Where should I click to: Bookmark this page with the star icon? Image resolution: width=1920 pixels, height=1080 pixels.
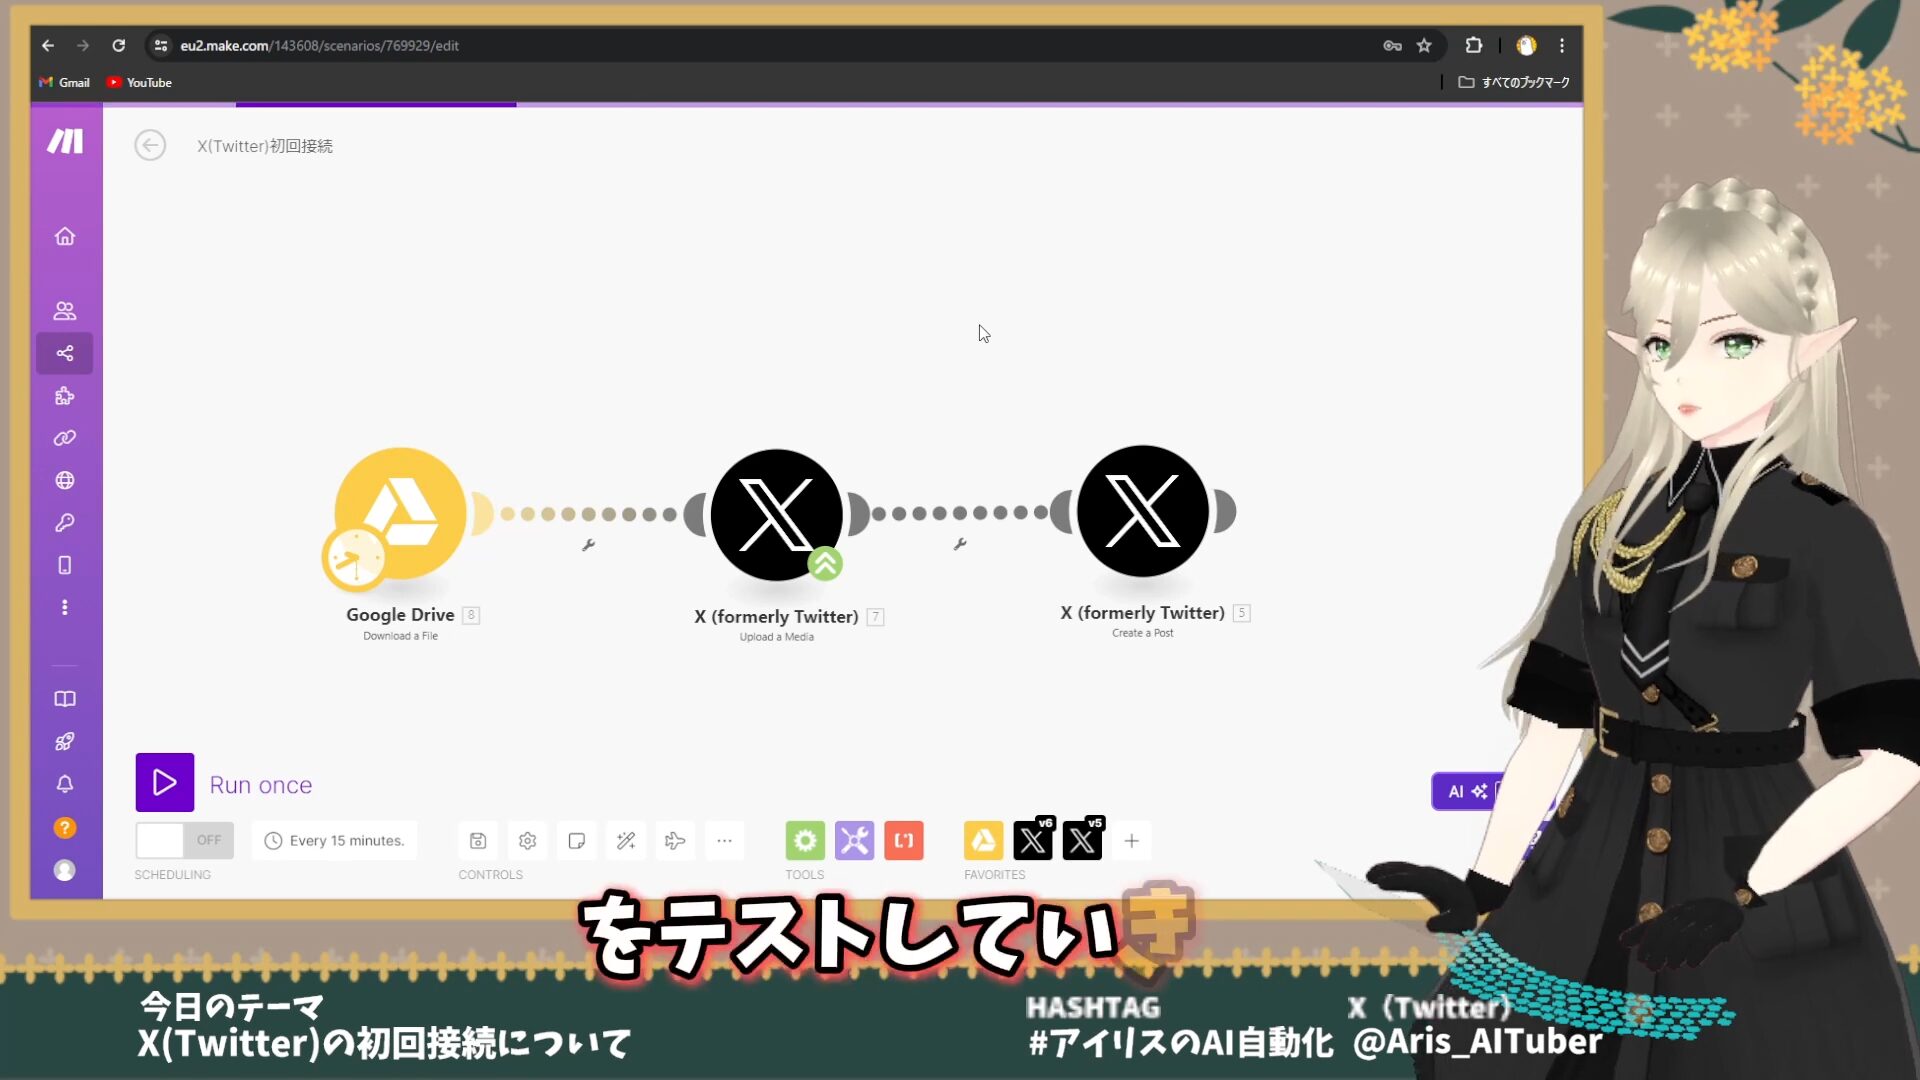click(1424, 45)
